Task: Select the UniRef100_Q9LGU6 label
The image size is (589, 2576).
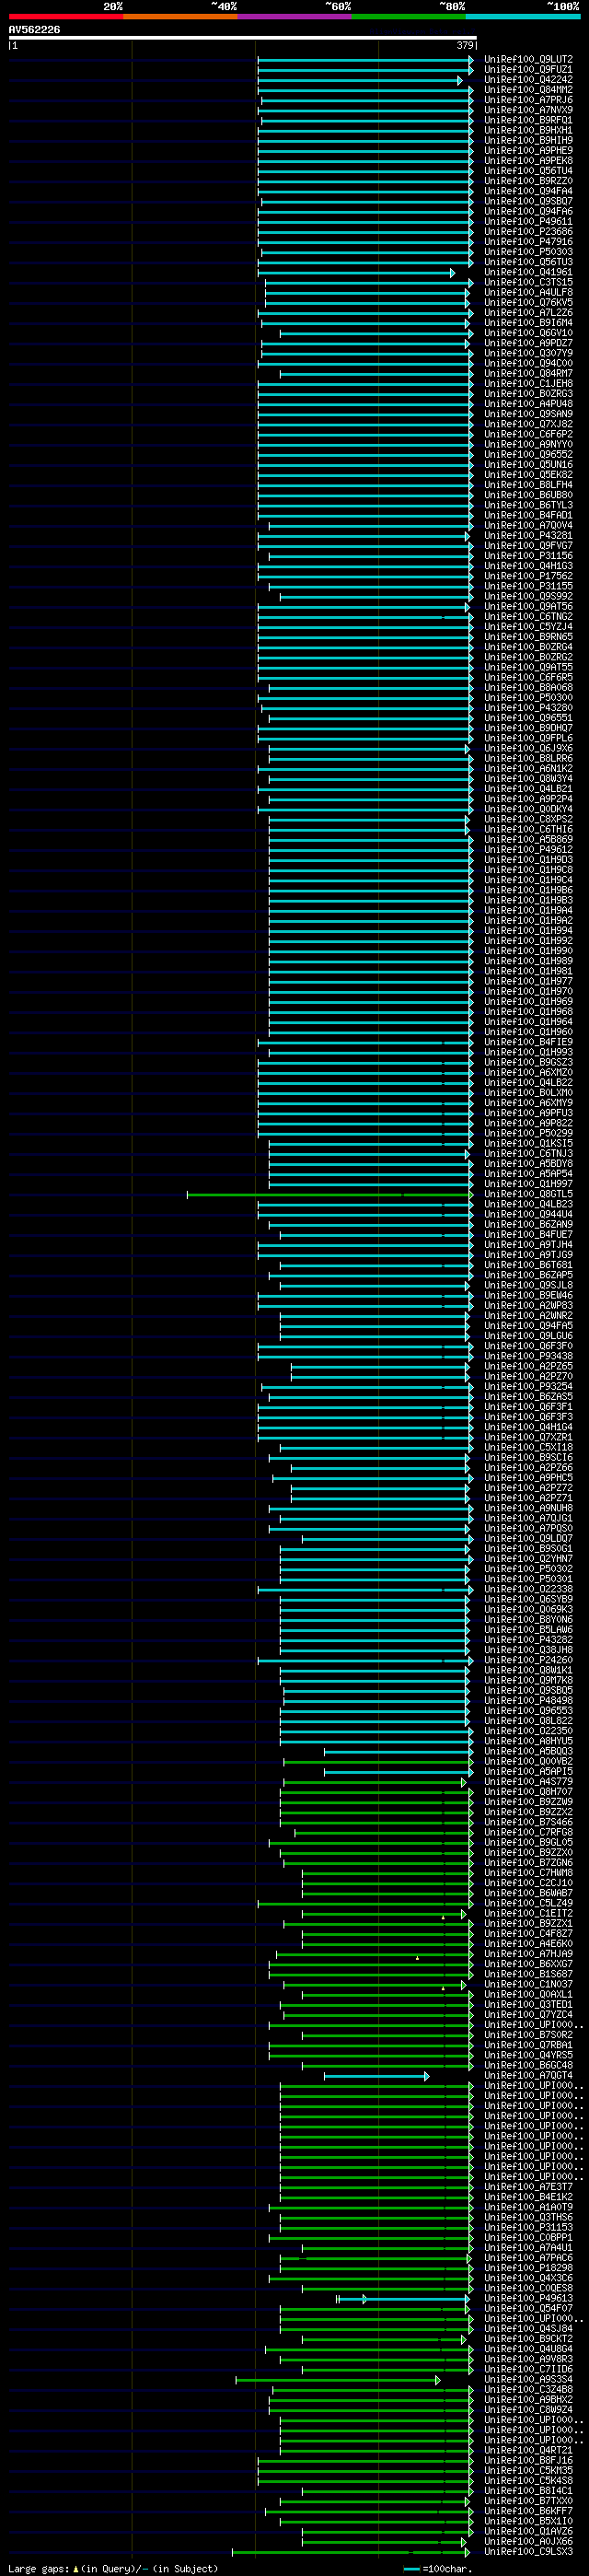Action: 529,1336
